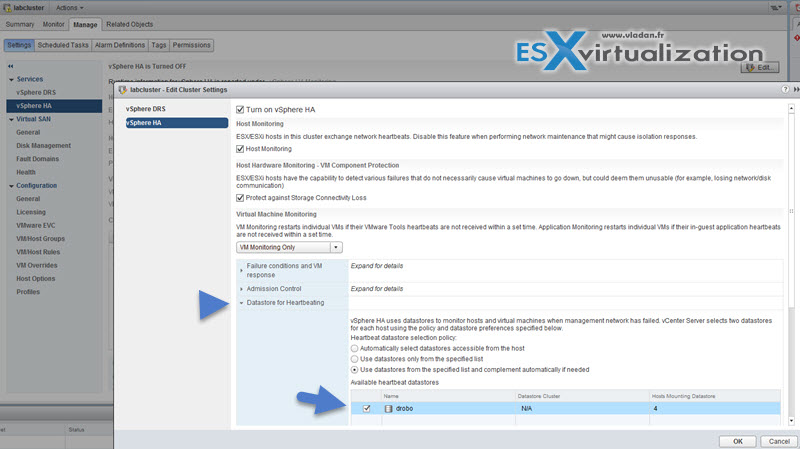Image resolution: width=800 pixels, height=449 pixels.
Task: Open the Alarm Definitions sub-tab
Action: [x=120, y=45]
